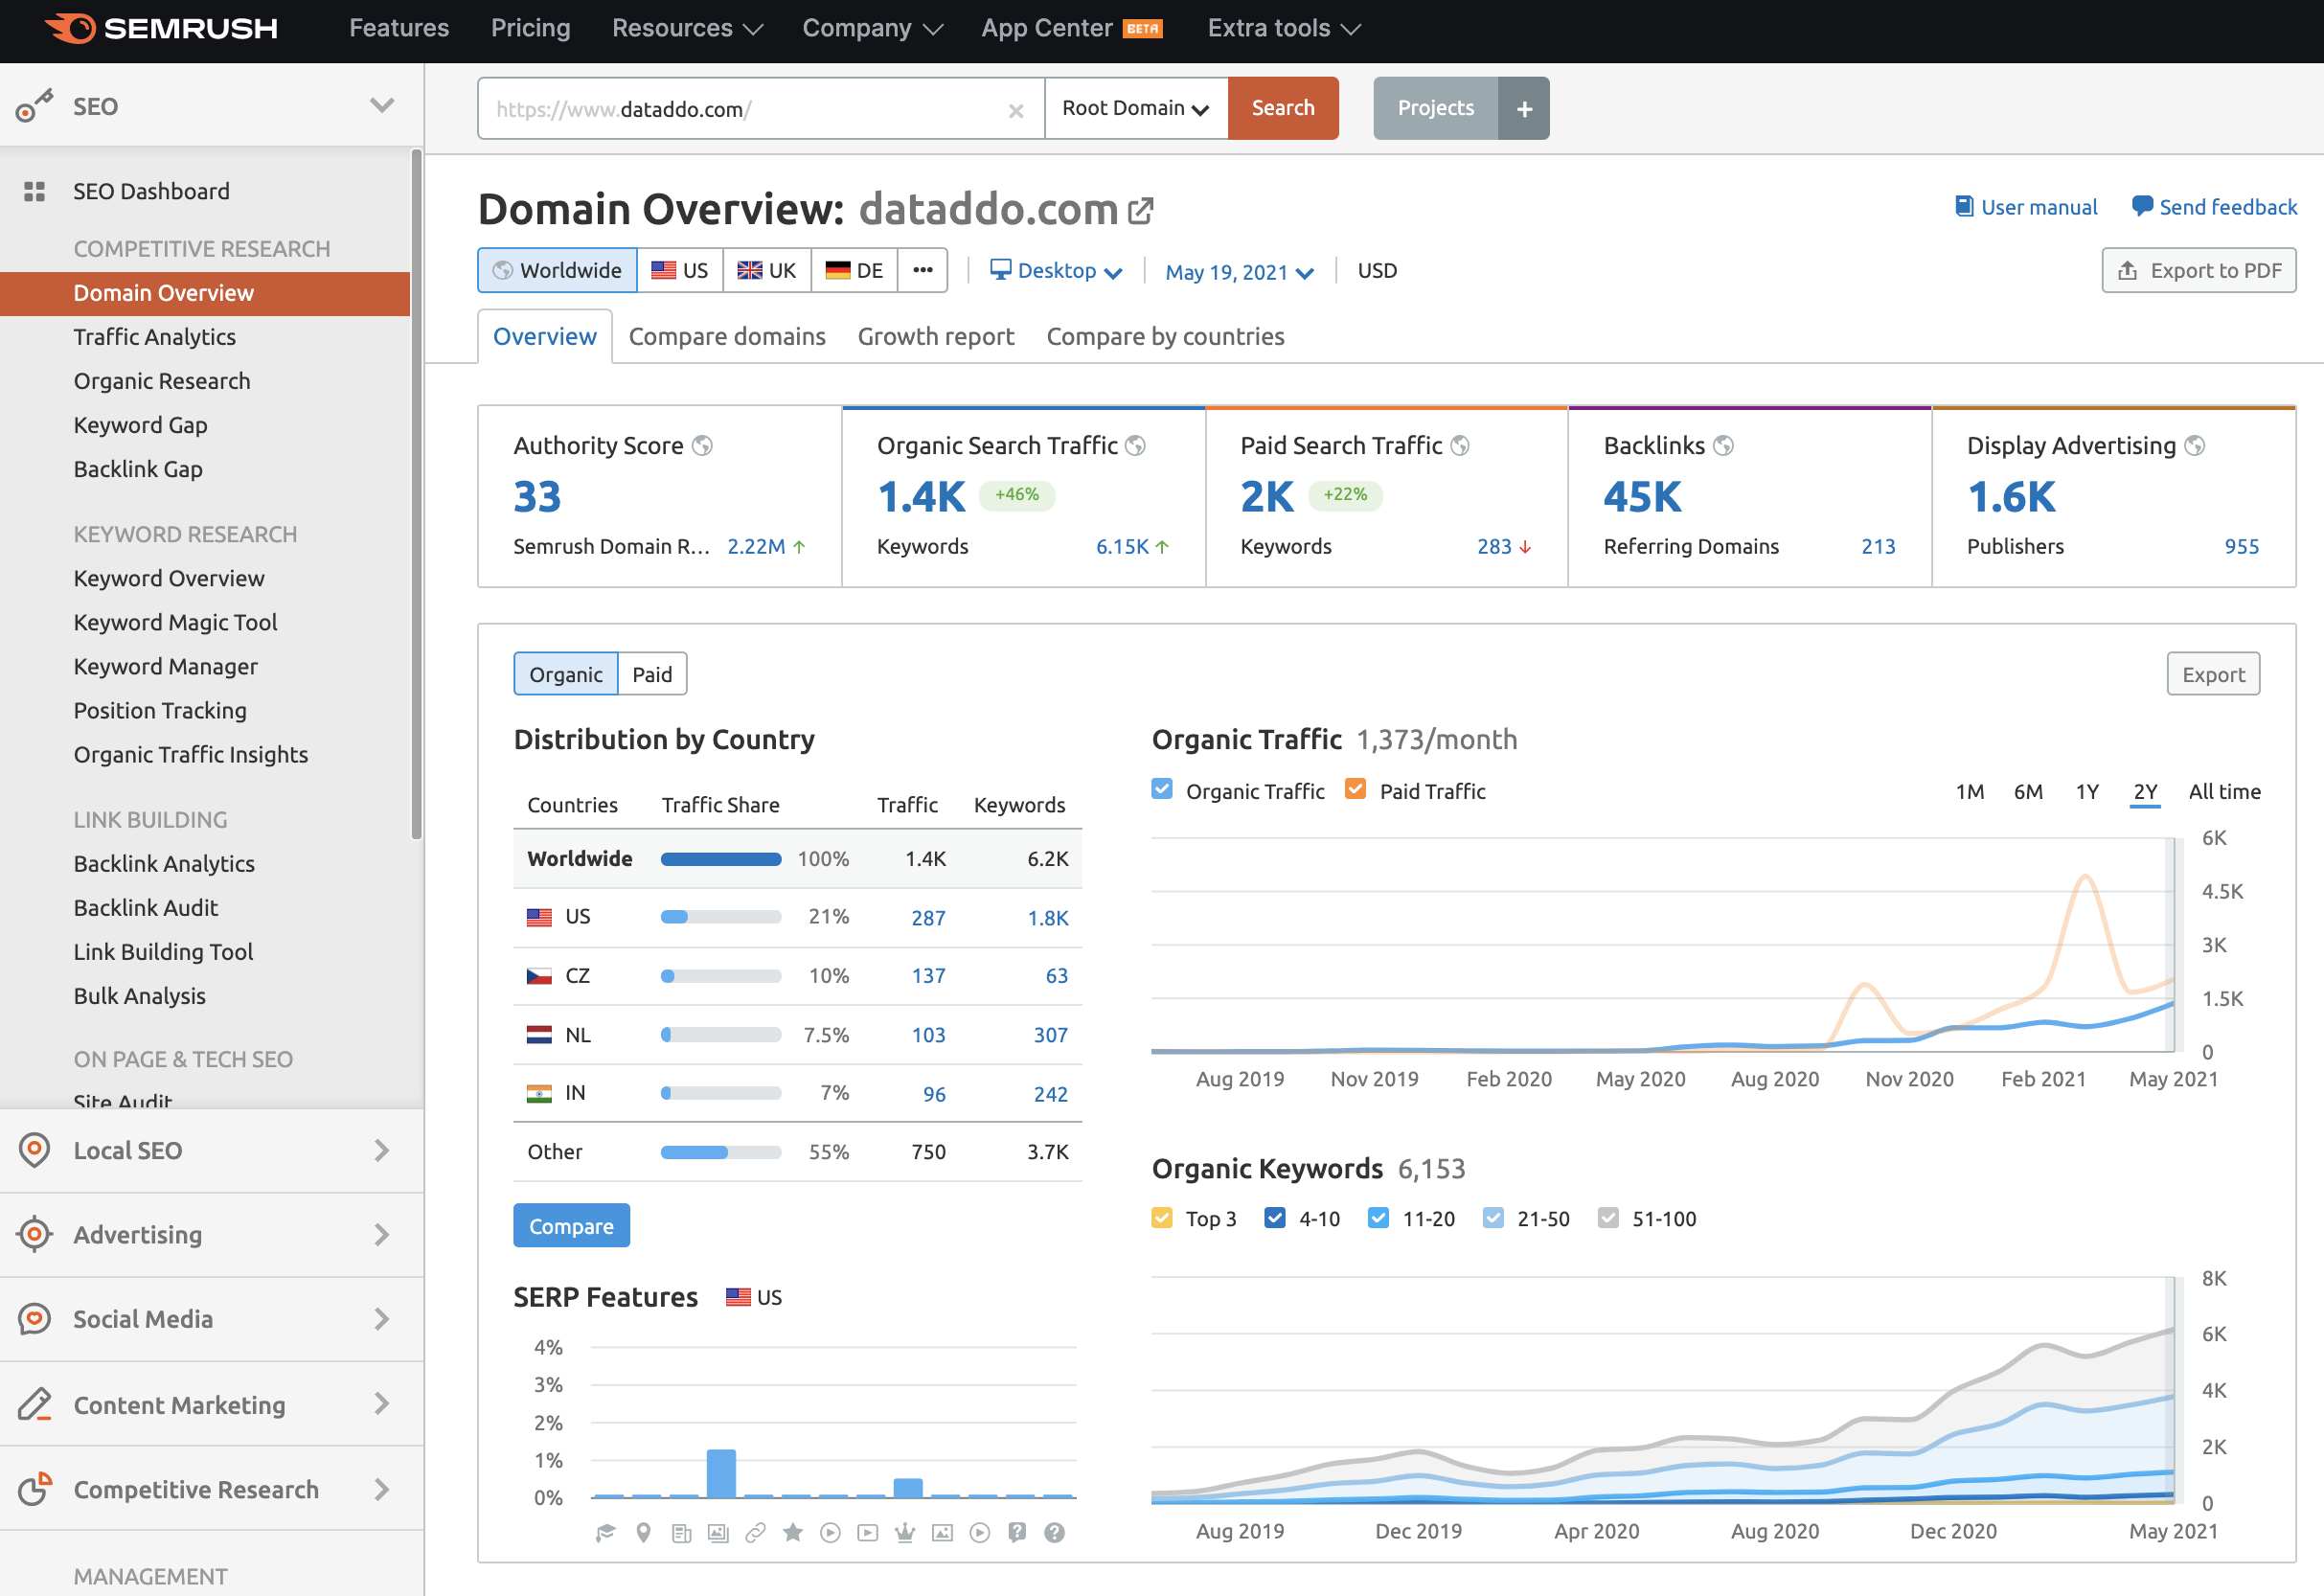The width and height of the screenshot is (2324, 1596).
Task: Click the SEO Dashboard grid icon
Action: [x=35, y=191]
